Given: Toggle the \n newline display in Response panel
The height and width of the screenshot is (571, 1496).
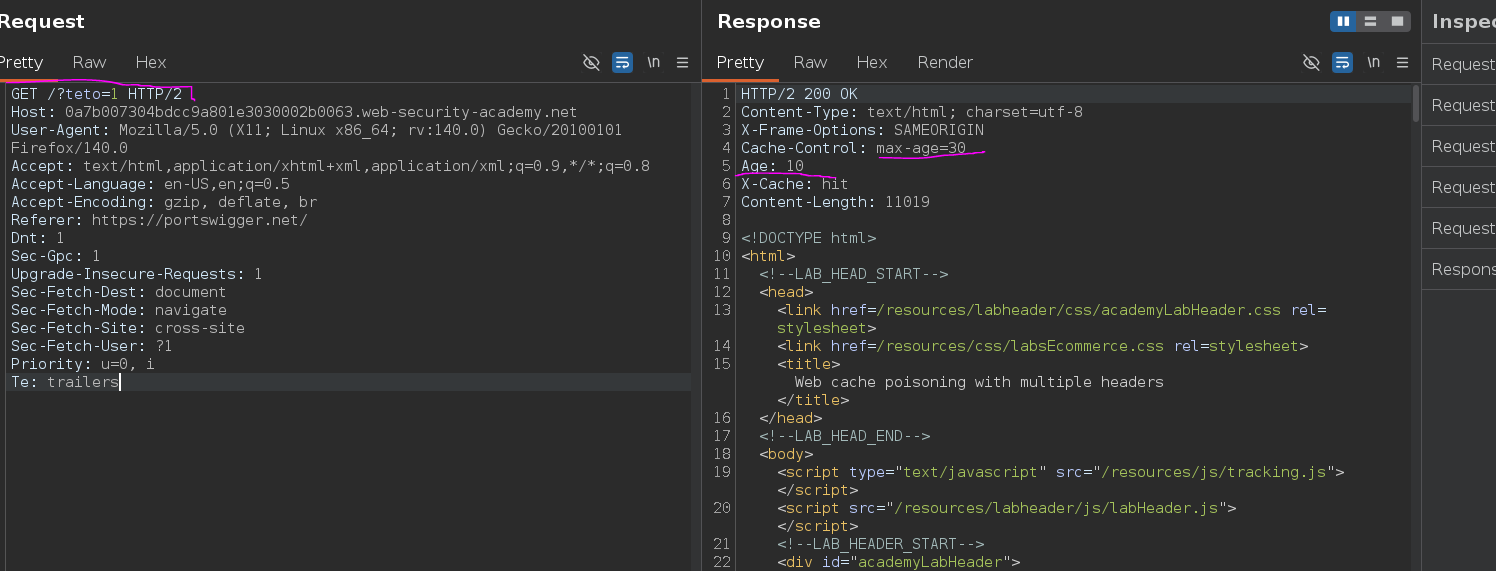Looking at the screenshot, I should (x=1373, y=62).
